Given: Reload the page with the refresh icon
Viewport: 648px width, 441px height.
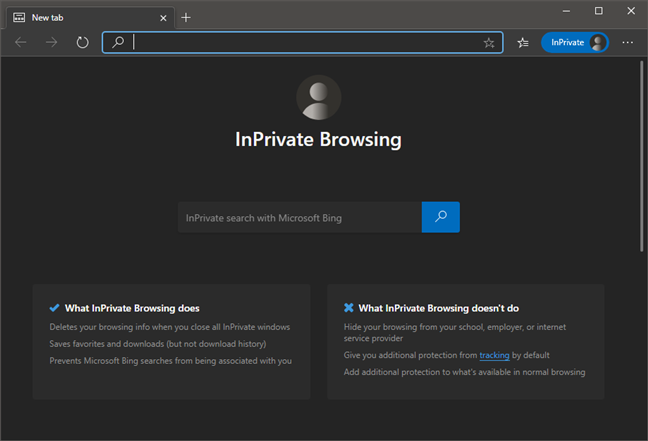Looking at the screenshot, I should (x=82, y=42).
